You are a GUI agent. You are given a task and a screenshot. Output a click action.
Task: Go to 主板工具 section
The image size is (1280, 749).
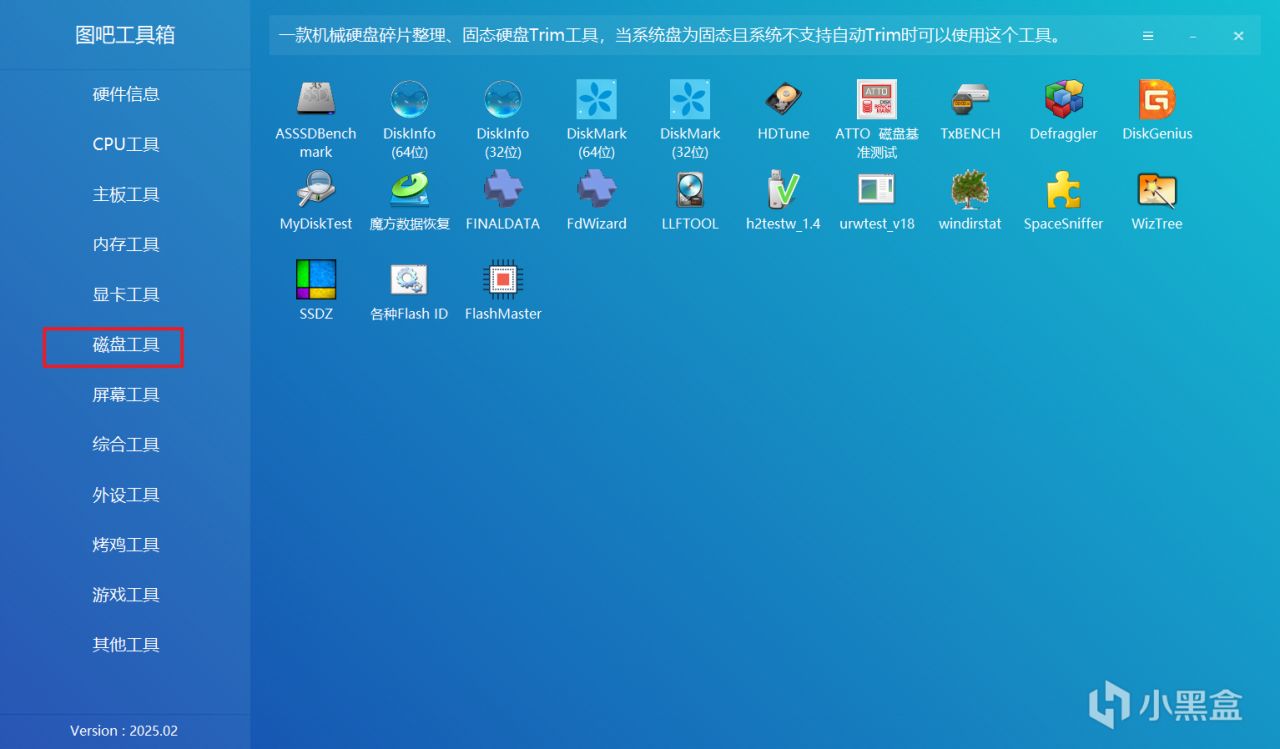[126, 194]
